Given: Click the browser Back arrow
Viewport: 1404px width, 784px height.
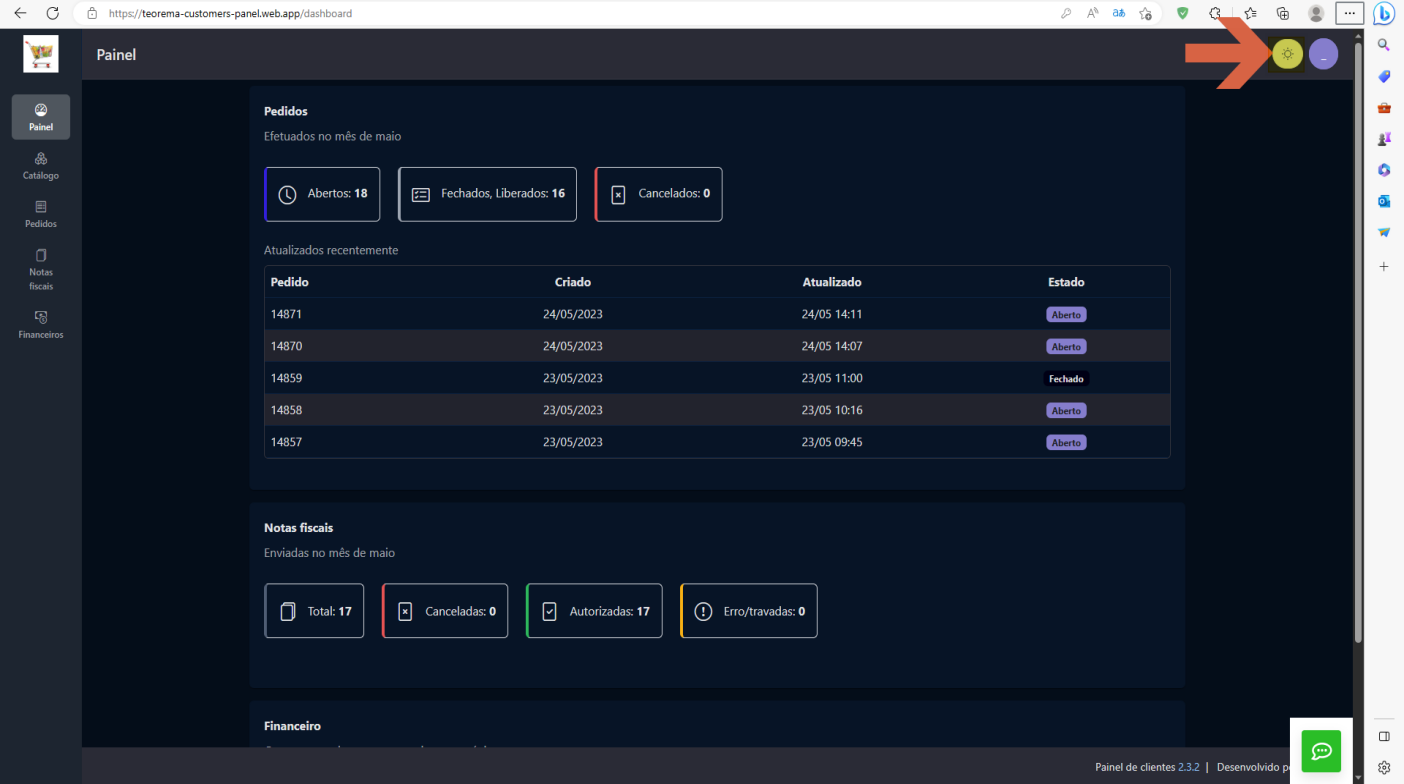Looking at the screenshot, I should click(20, 14).
